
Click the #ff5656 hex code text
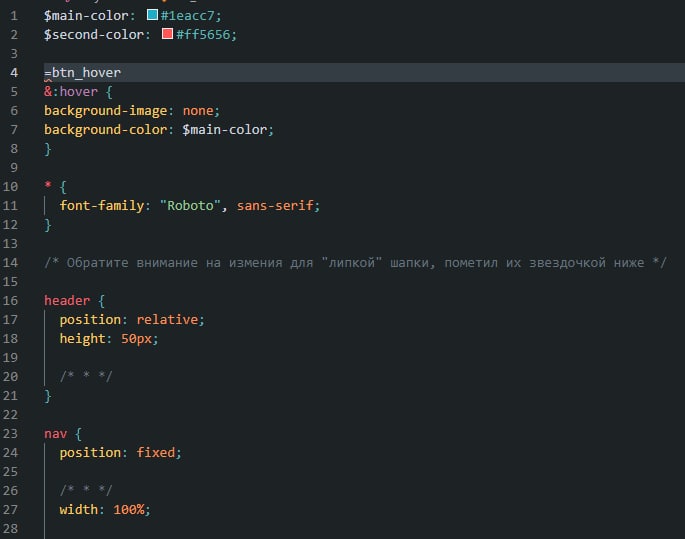(204, 35)
